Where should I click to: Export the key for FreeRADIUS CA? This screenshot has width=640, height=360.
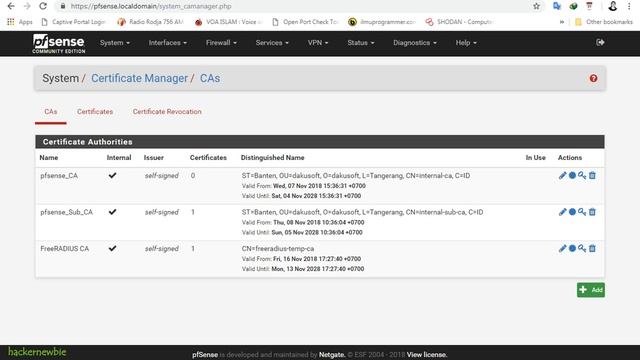pyautogui.click(x=582, y=248)
